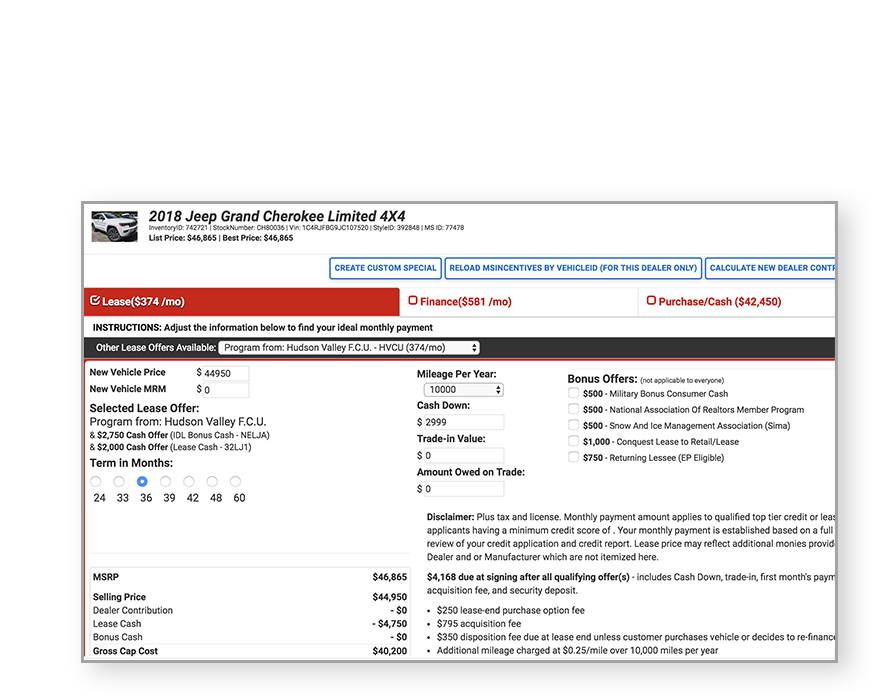
Task: Click 'Bonus Cash' row label
Action: point(118,637)
